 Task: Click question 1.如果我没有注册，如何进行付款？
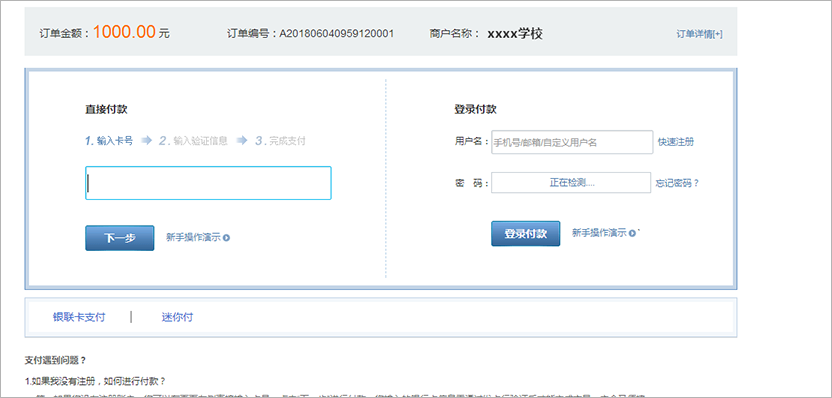tap(96, 381)
